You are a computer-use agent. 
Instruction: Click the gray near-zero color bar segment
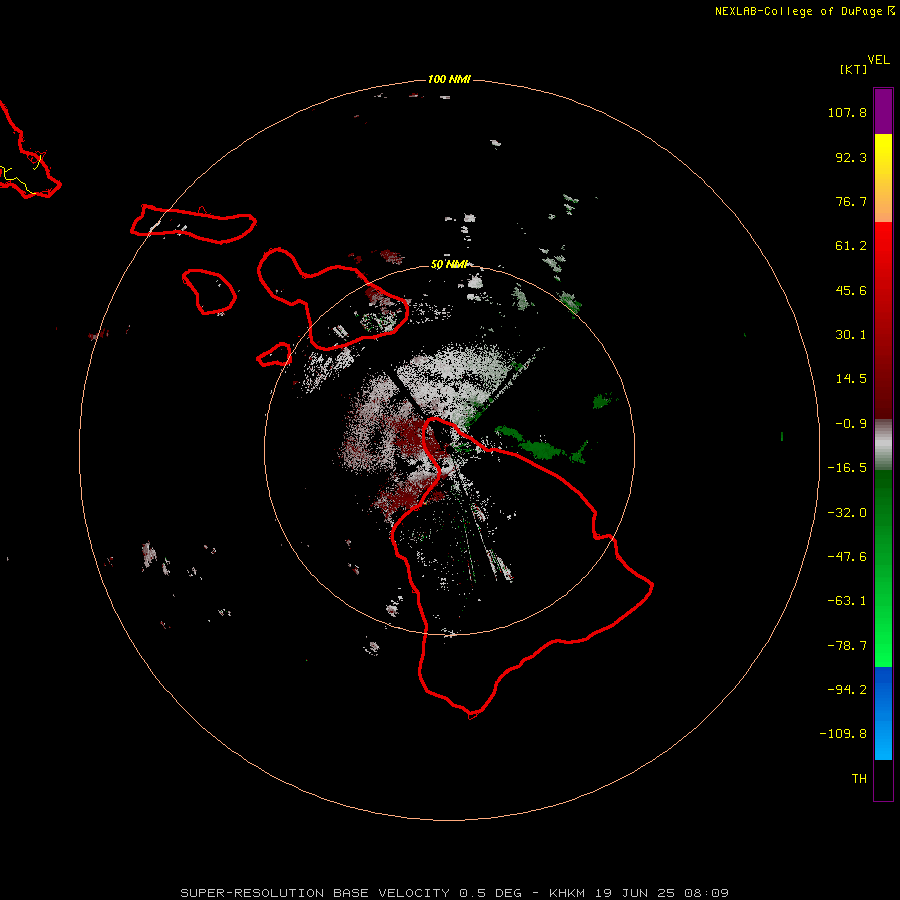[883, 445]
